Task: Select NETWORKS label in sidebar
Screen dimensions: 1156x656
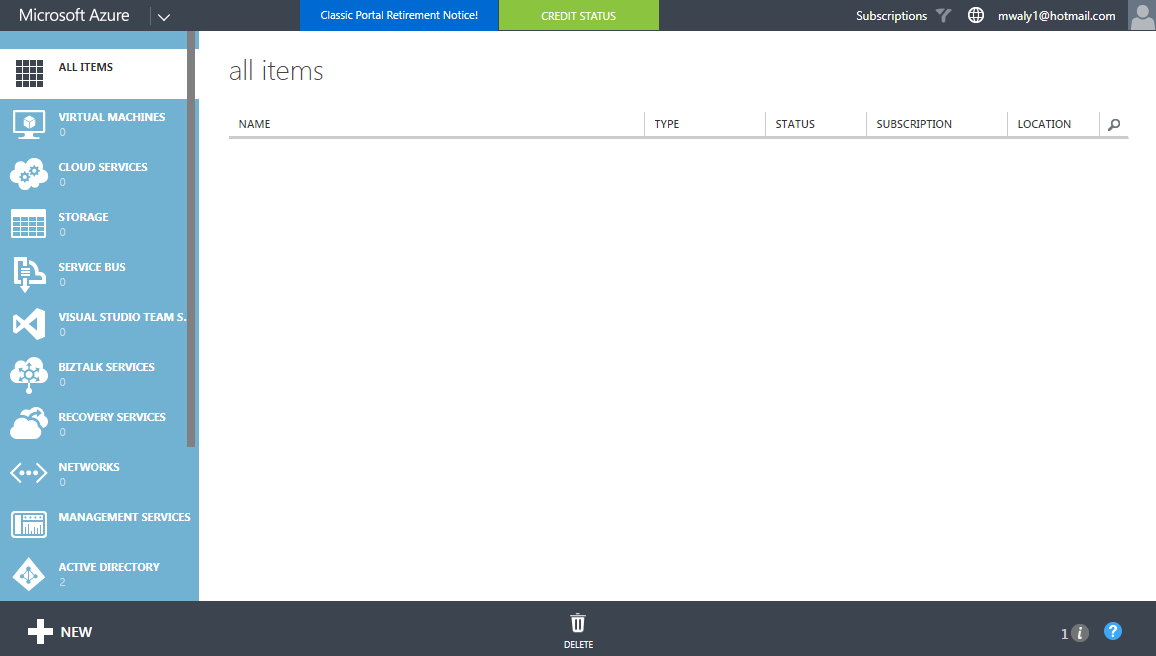Action: pyautogui.click(x=88, y=467)
